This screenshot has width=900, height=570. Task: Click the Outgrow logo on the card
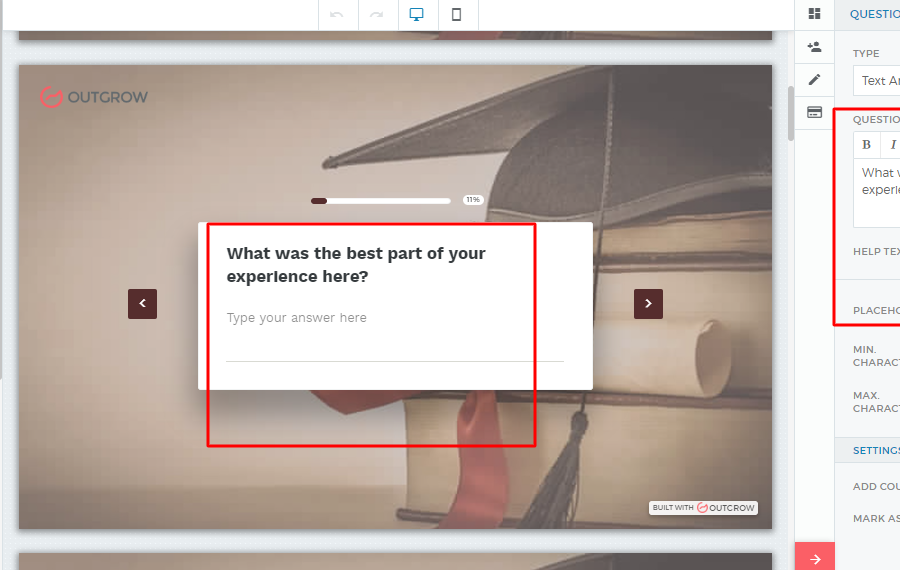(94, 97)
